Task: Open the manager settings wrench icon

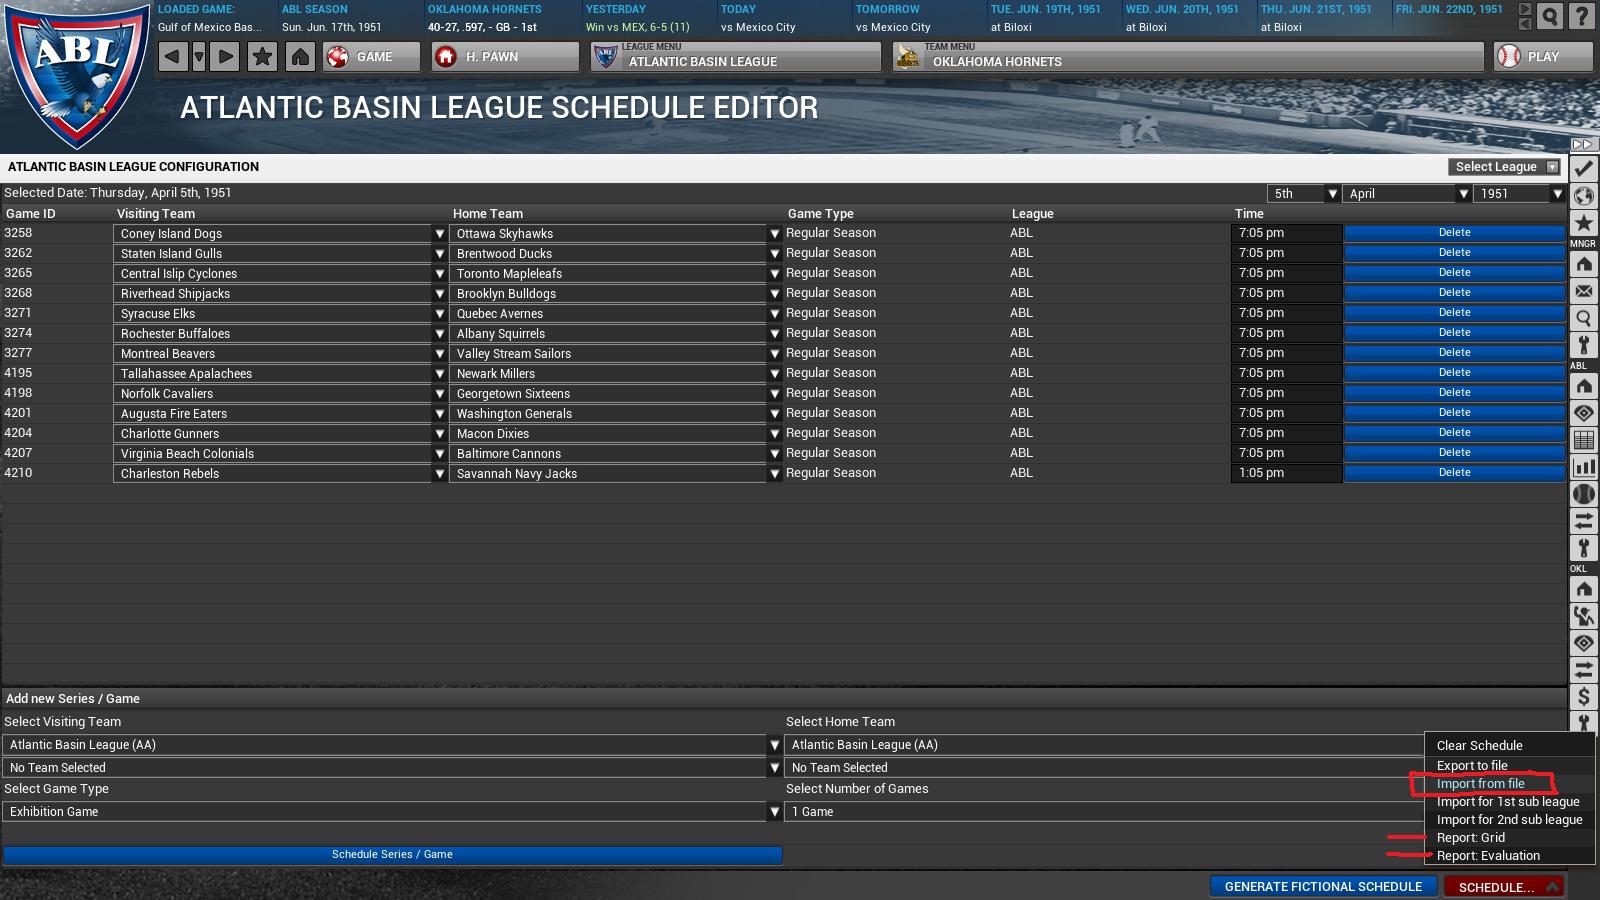Action: [1584, 345]
